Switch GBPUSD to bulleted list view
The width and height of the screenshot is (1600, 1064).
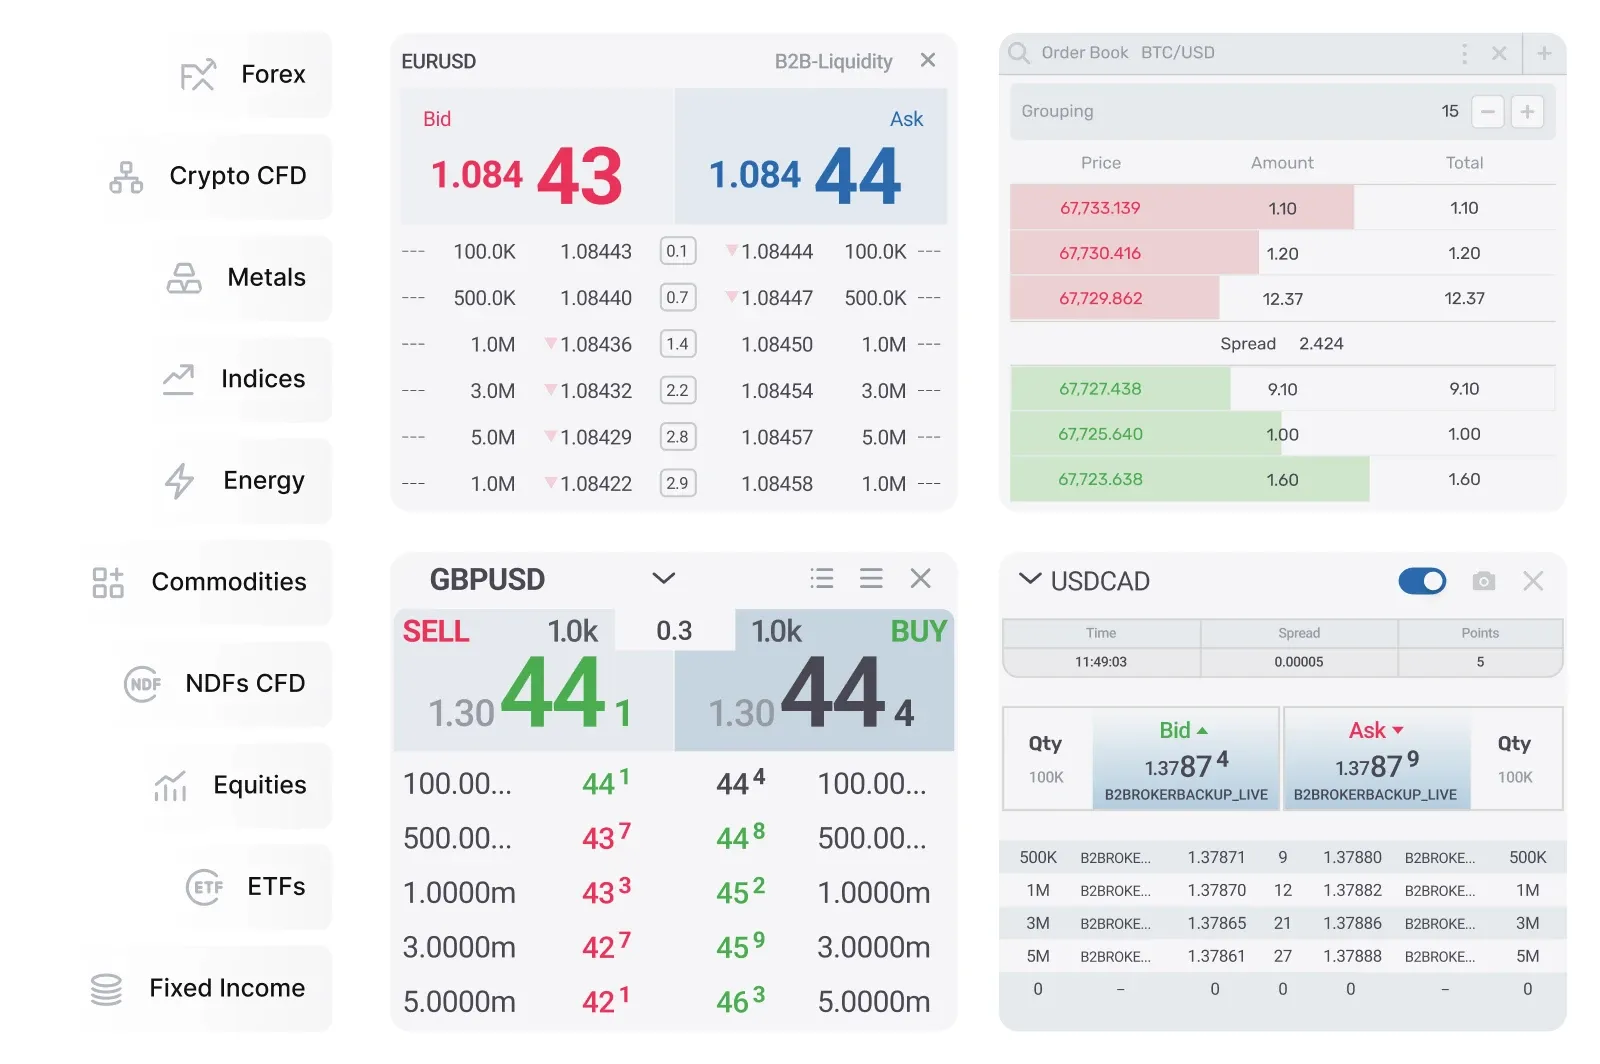click(x=822, y=578)
